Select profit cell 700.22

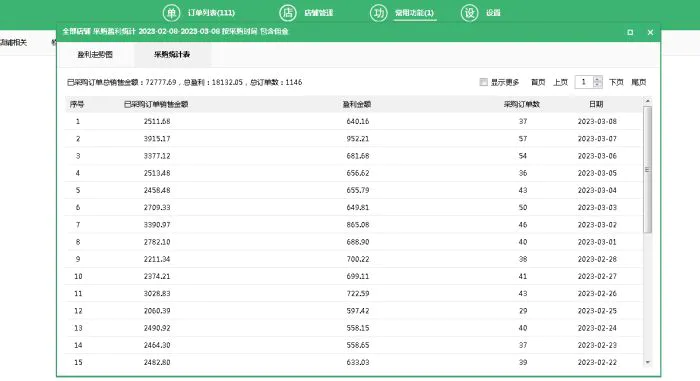(358, 259)
